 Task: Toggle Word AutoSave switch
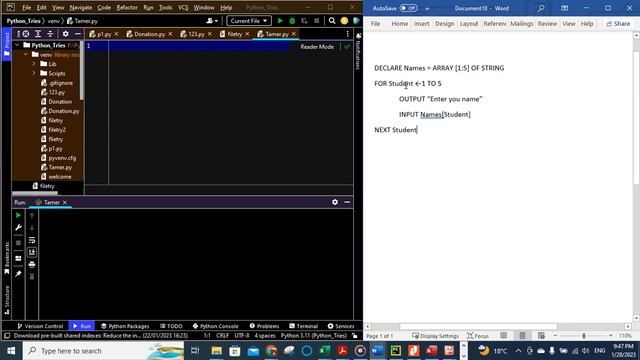408,8
